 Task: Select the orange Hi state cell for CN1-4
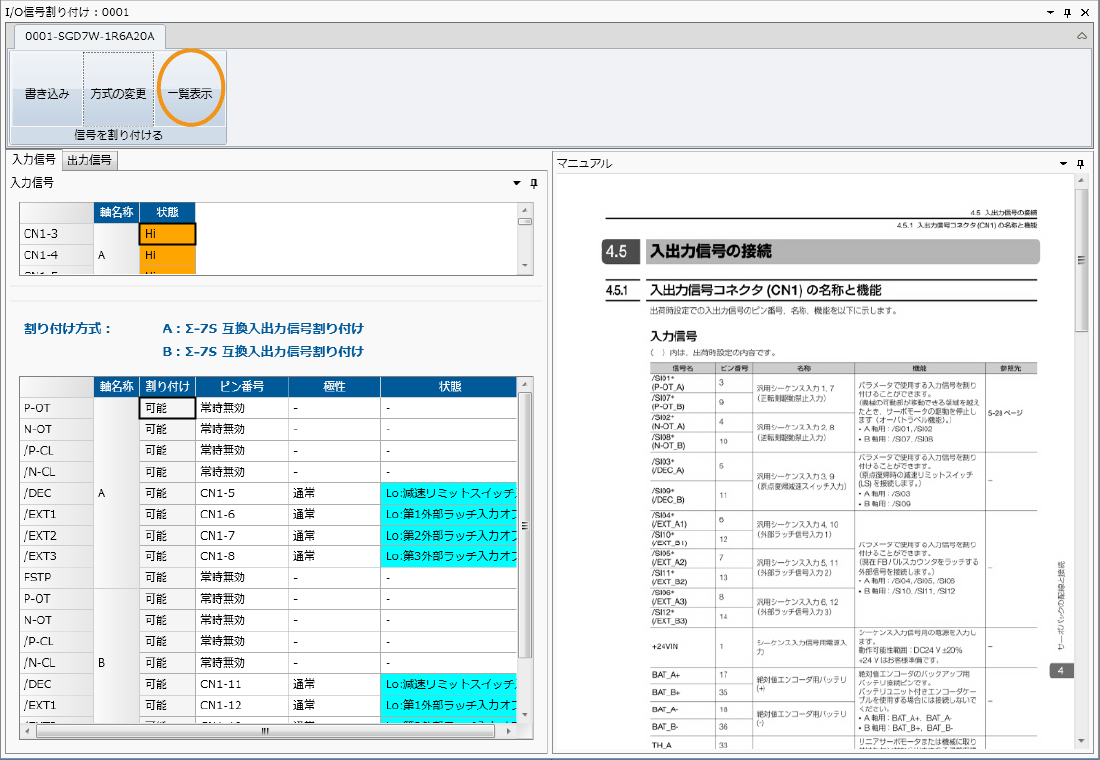click(167, 255)
